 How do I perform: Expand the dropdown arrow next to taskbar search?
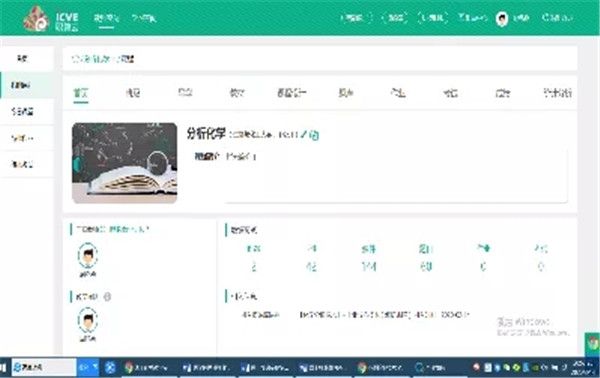pos(95,367)
